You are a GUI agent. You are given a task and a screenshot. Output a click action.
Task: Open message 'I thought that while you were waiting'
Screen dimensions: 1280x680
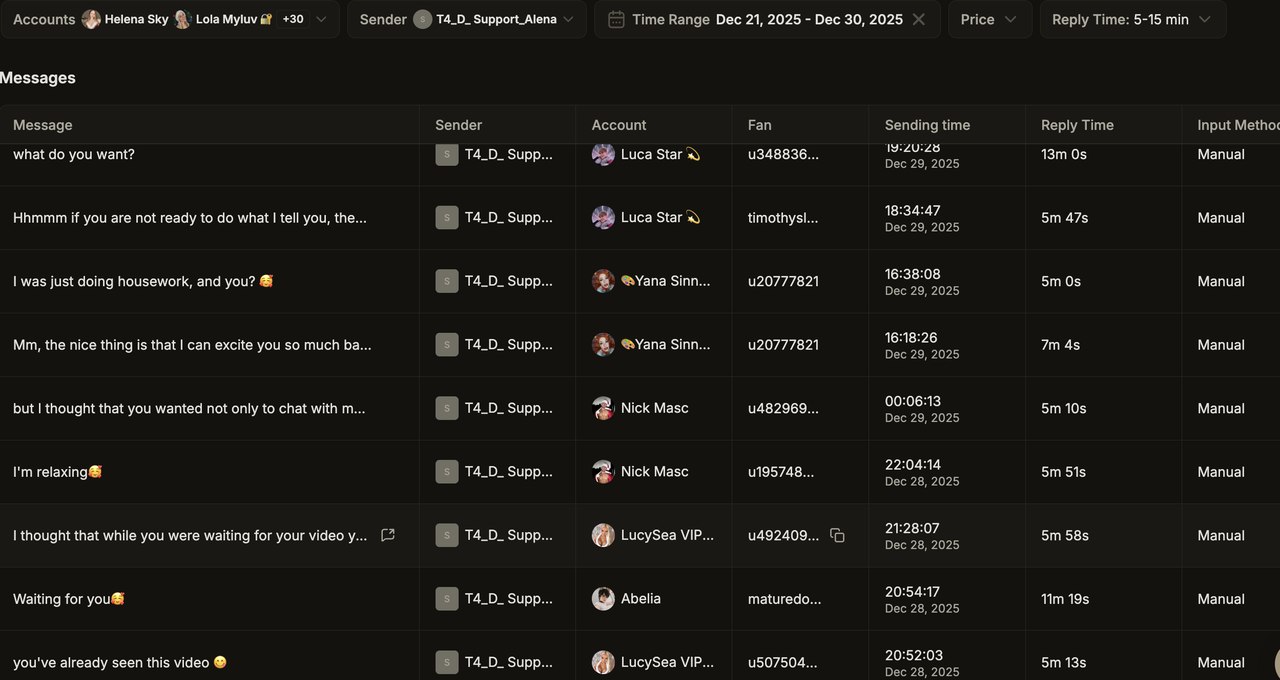(x=190, y=535)
